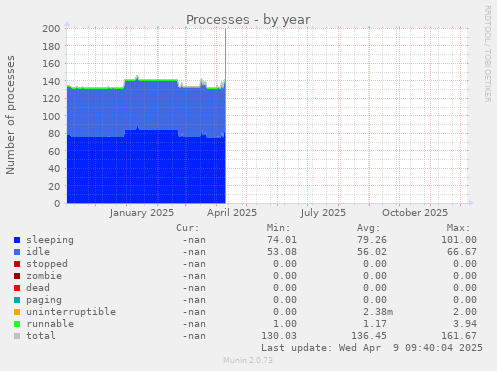Click the 'paging' legend label
This screenshot has height=371, width=497.
[x=44, y=300]
